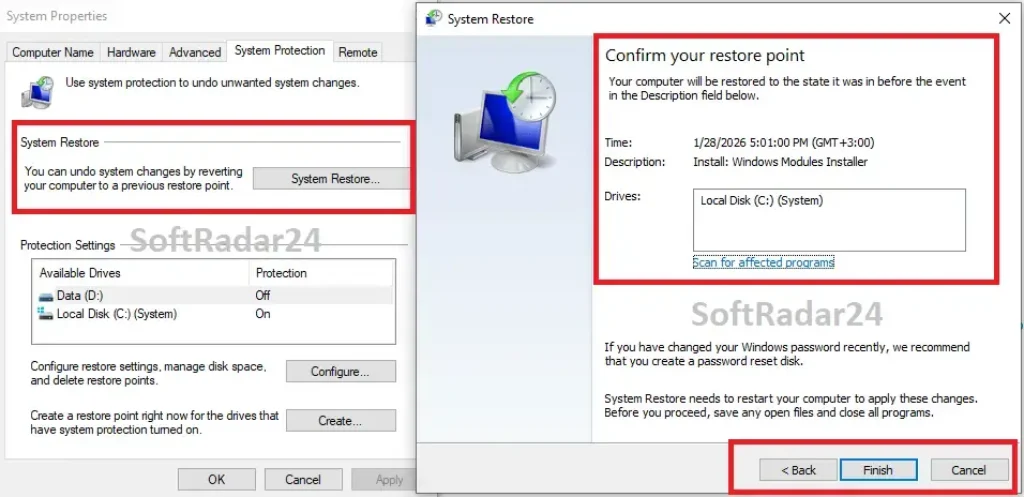Image resolution: width=1024 pixels, height=497 pixels.
Task: Click OK in System Properties
Action: pyautogui.click(x=217, y=479)
